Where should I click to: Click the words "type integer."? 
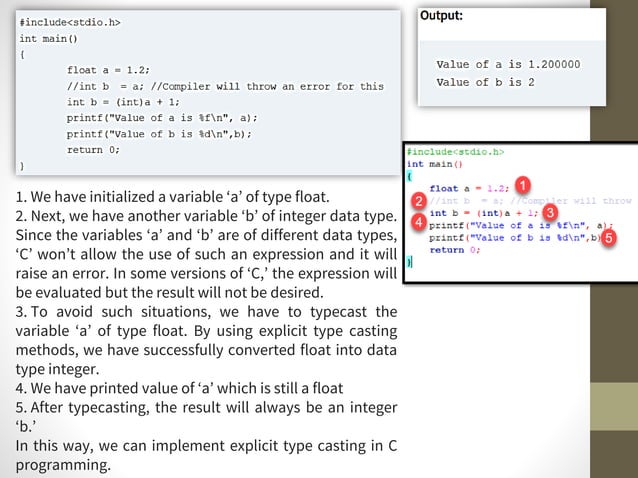pos(57,369)
